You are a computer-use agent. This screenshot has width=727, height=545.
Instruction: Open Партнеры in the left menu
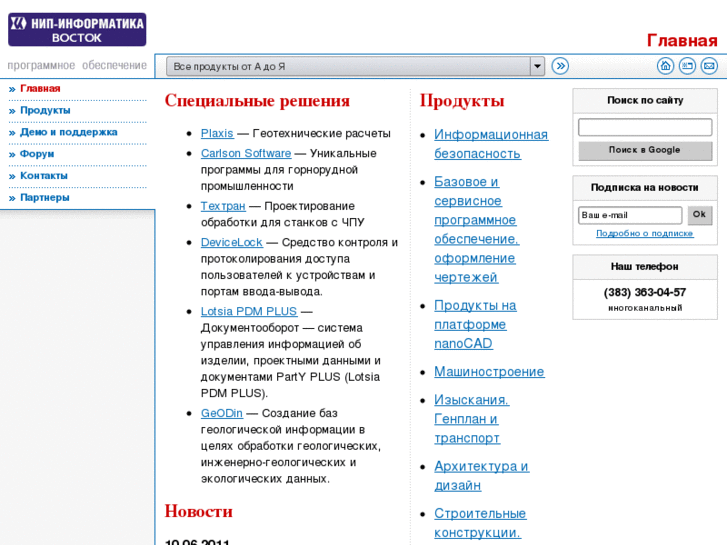click(x=45, y=198)
